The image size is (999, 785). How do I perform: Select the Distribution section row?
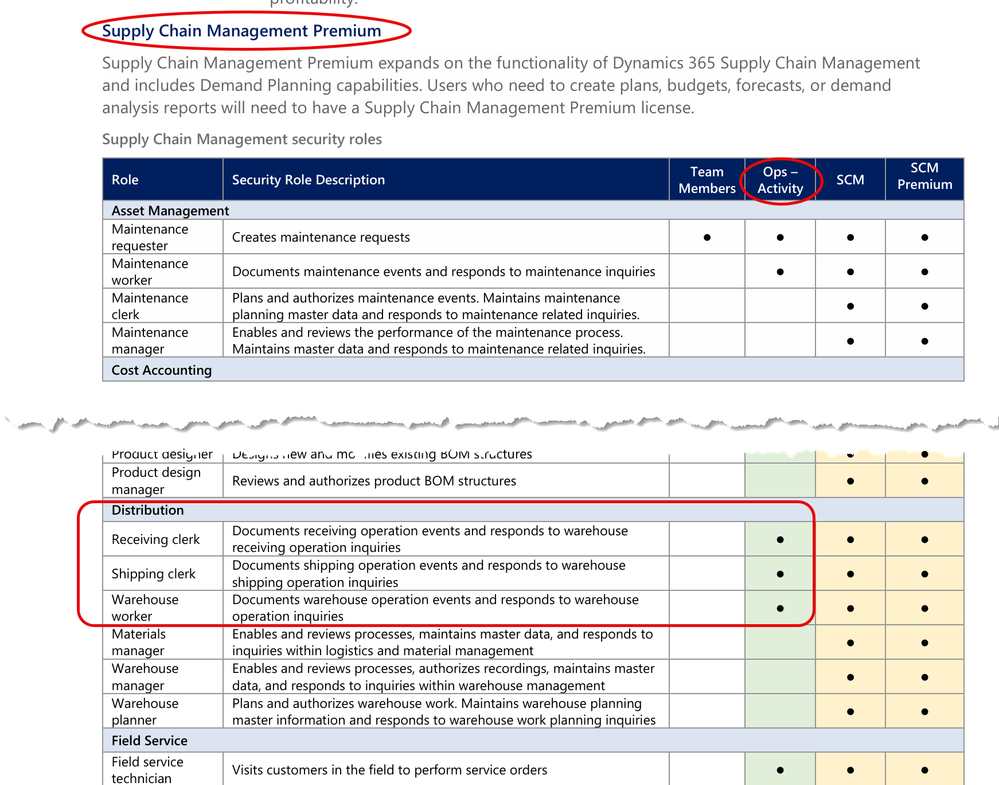(x=533, y=510)
